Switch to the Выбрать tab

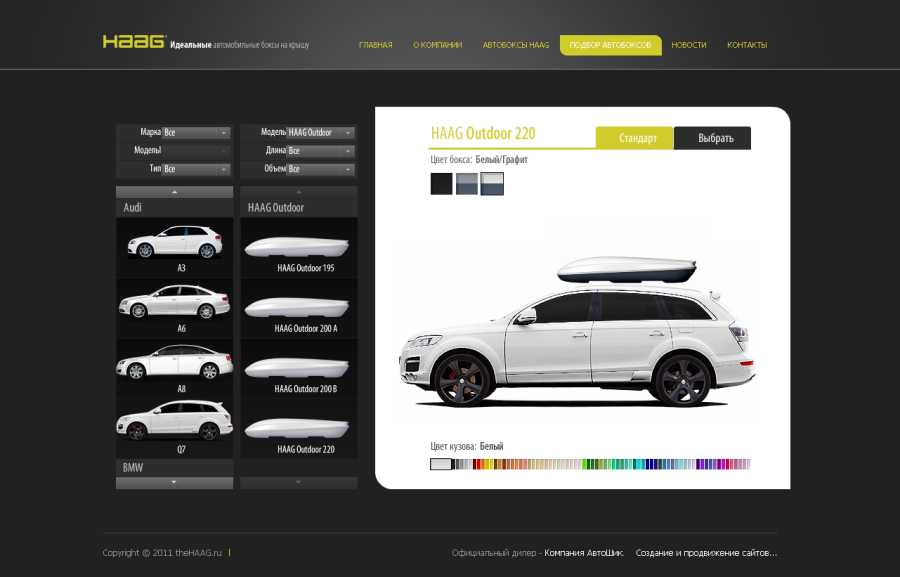pyautogui.click(x=712, y=138)
